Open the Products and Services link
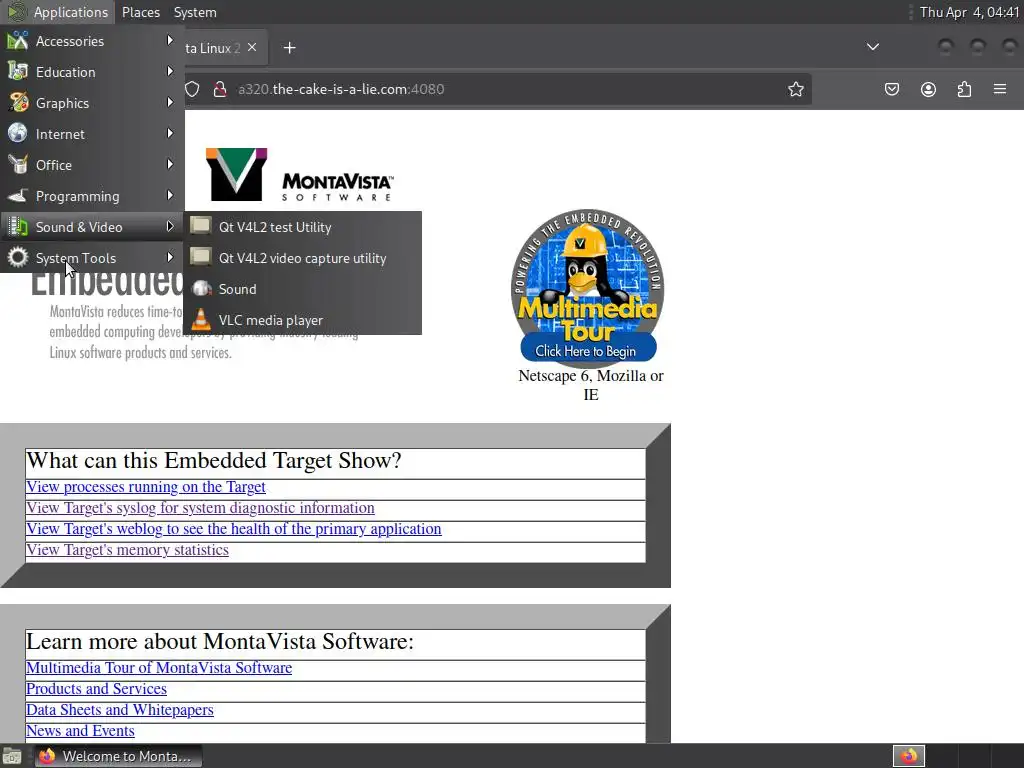The height and width of the screenshot is (768, 1024). pos(96,689)
